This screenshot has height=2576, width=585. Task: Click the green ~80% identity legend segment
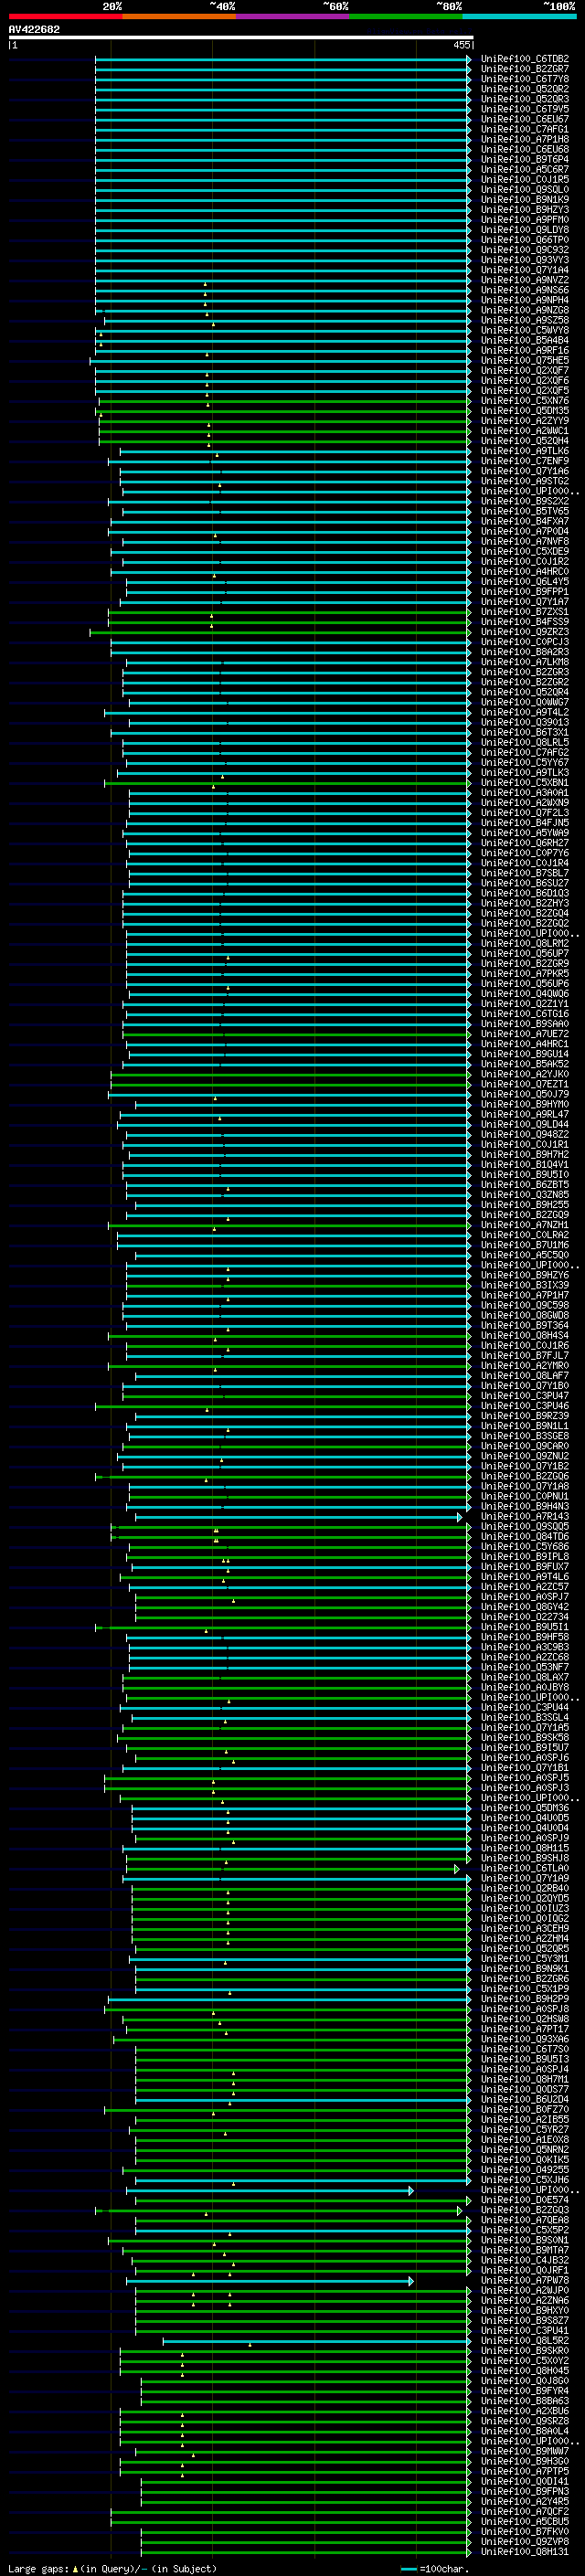(x=406, y=16)
